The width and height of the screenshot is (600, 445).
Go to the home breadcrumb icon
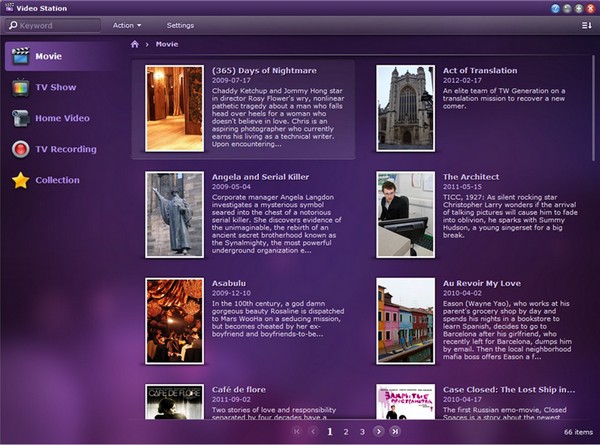(135, 44)
